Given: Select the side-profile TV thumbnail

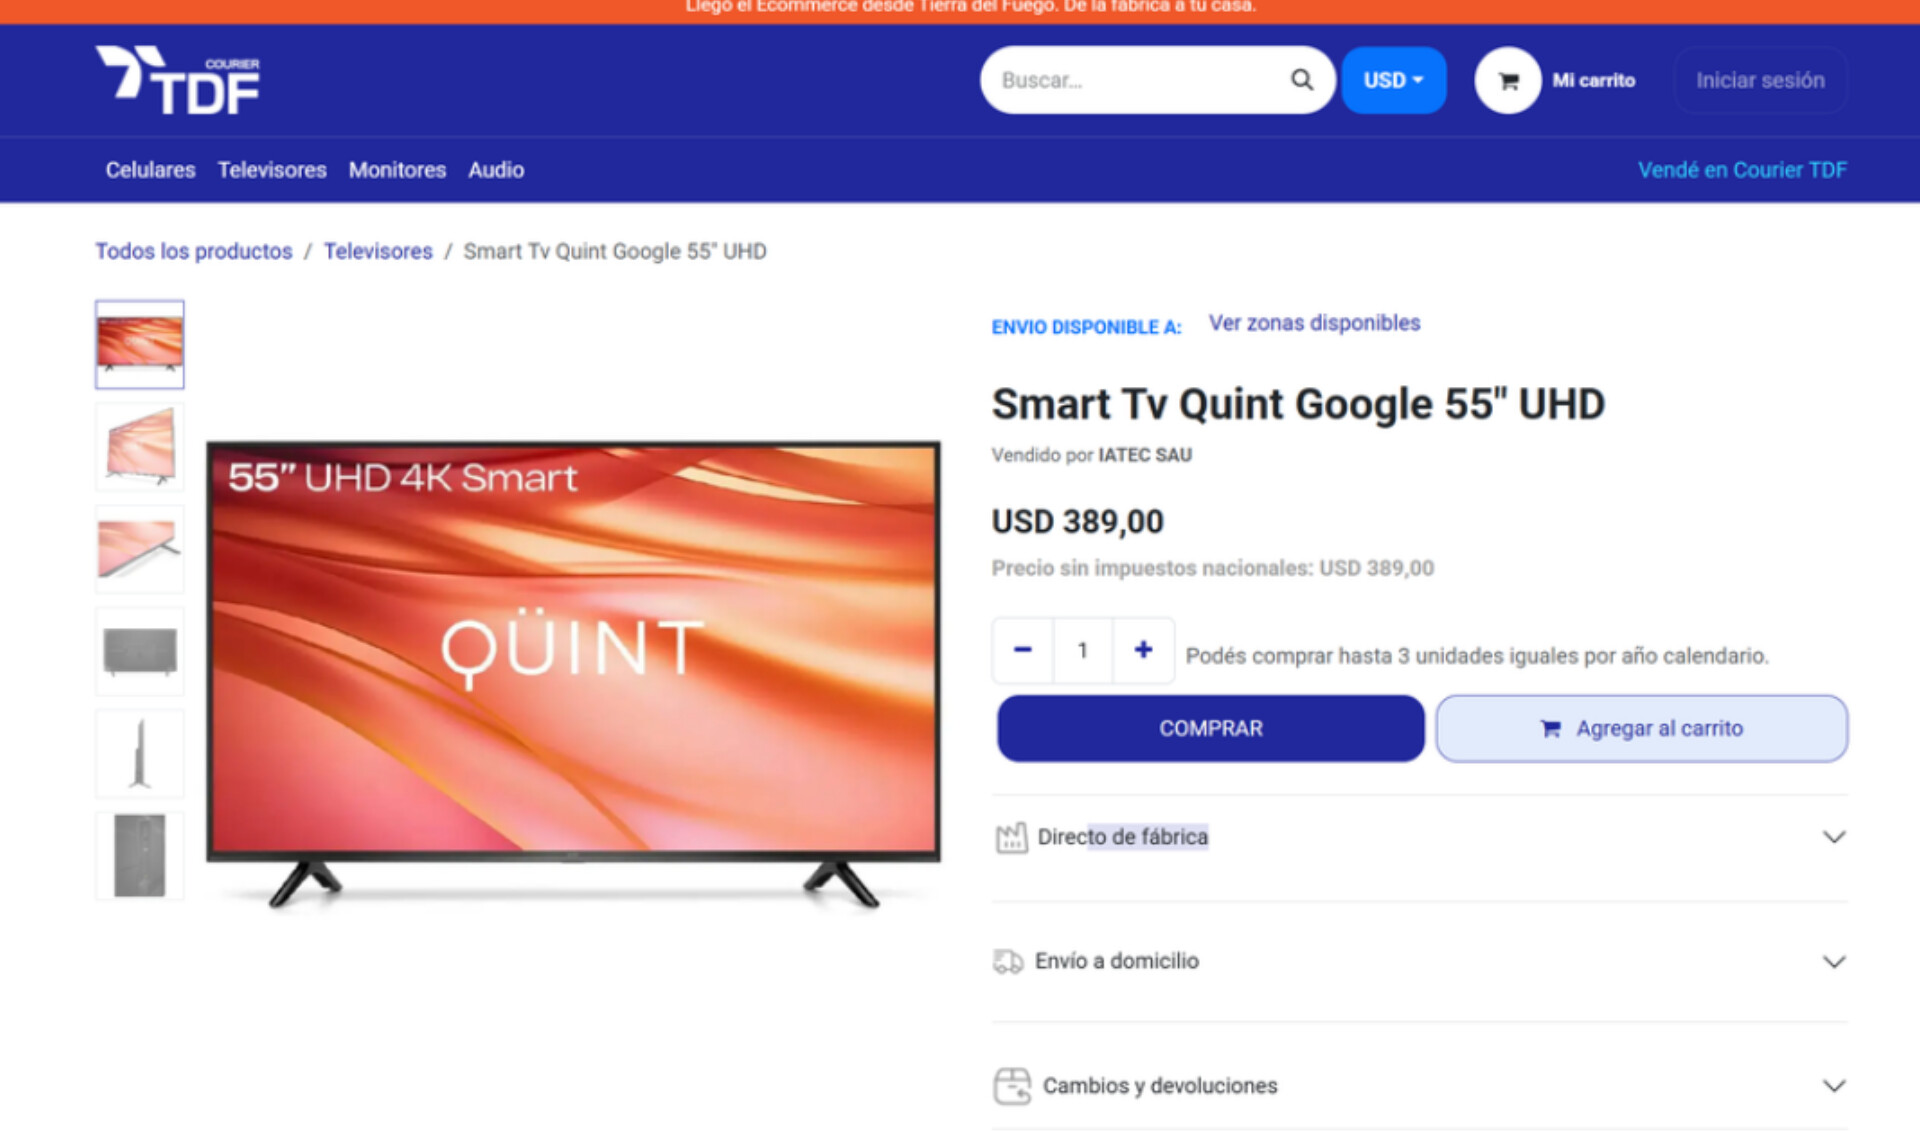Looking at the screenshot, I should pyautogui.click(x=140, y=753).
